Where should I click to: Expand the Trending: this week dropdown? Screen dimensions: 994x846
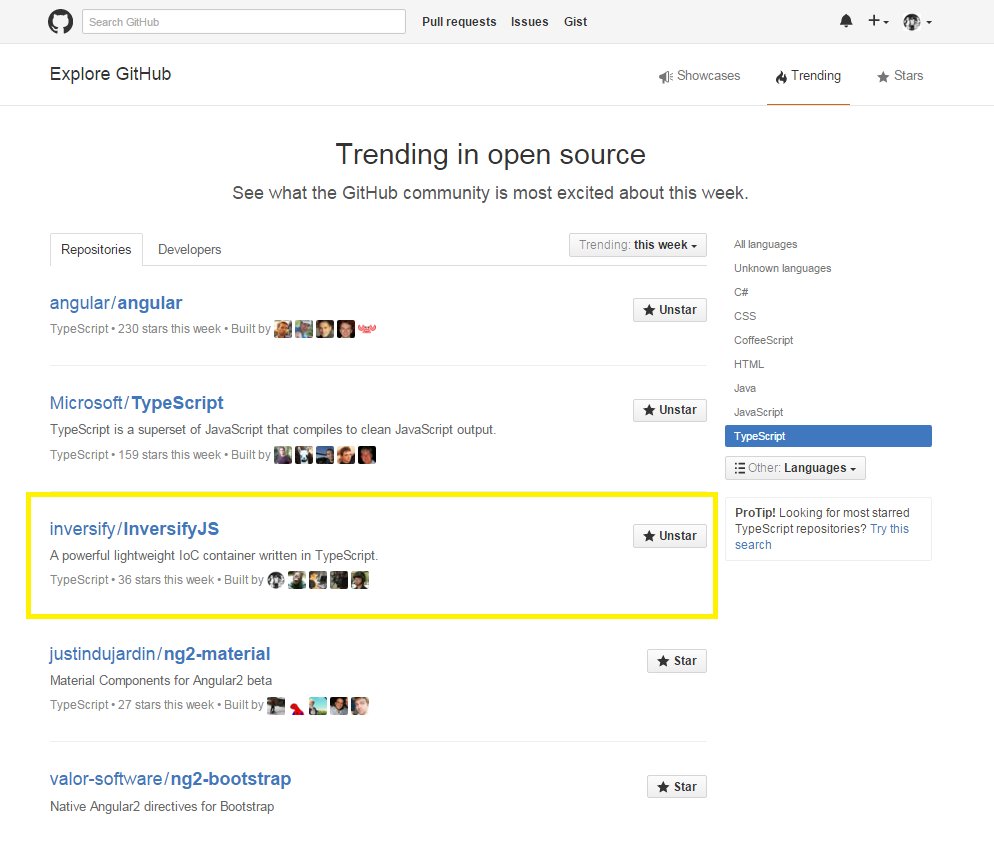(638, 245)
